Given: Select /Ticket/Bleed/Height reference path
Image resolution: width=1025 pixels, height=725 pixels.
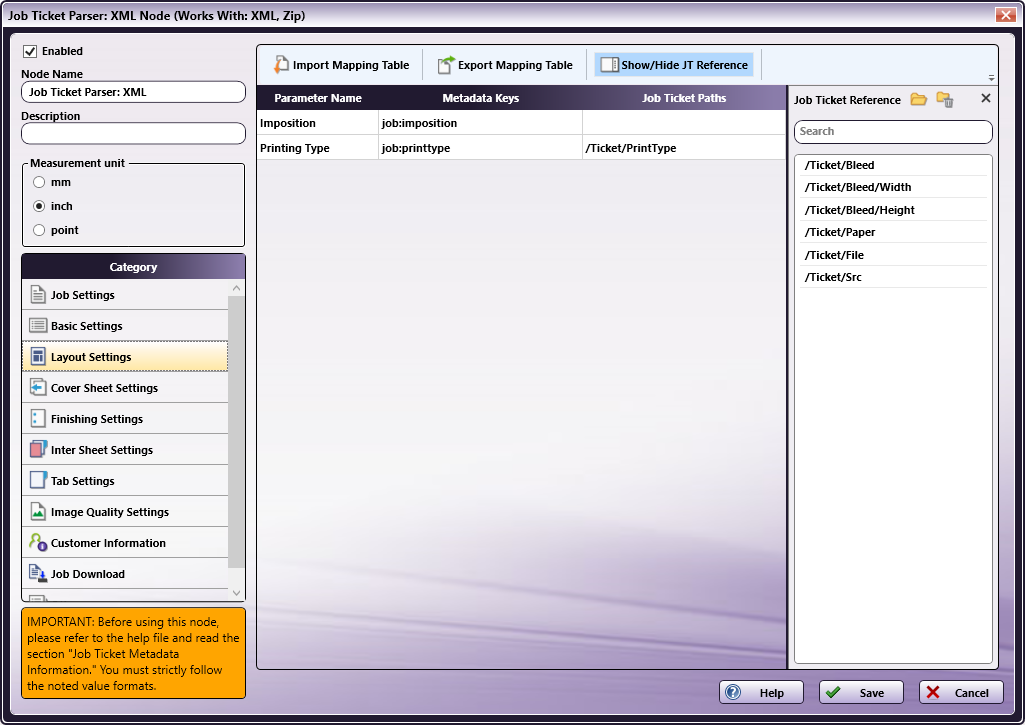Looking at the screenshot, I should (893, 210).
